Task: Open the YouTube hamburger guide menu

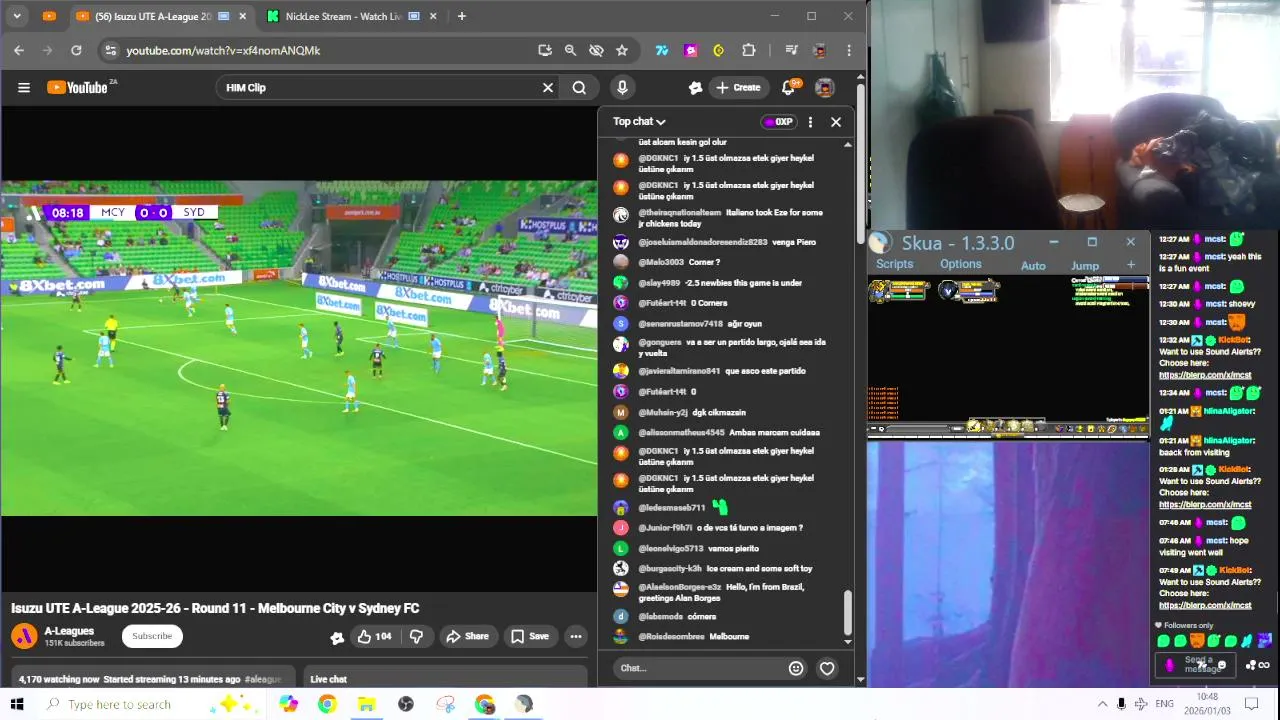Action: click(24, 87)
